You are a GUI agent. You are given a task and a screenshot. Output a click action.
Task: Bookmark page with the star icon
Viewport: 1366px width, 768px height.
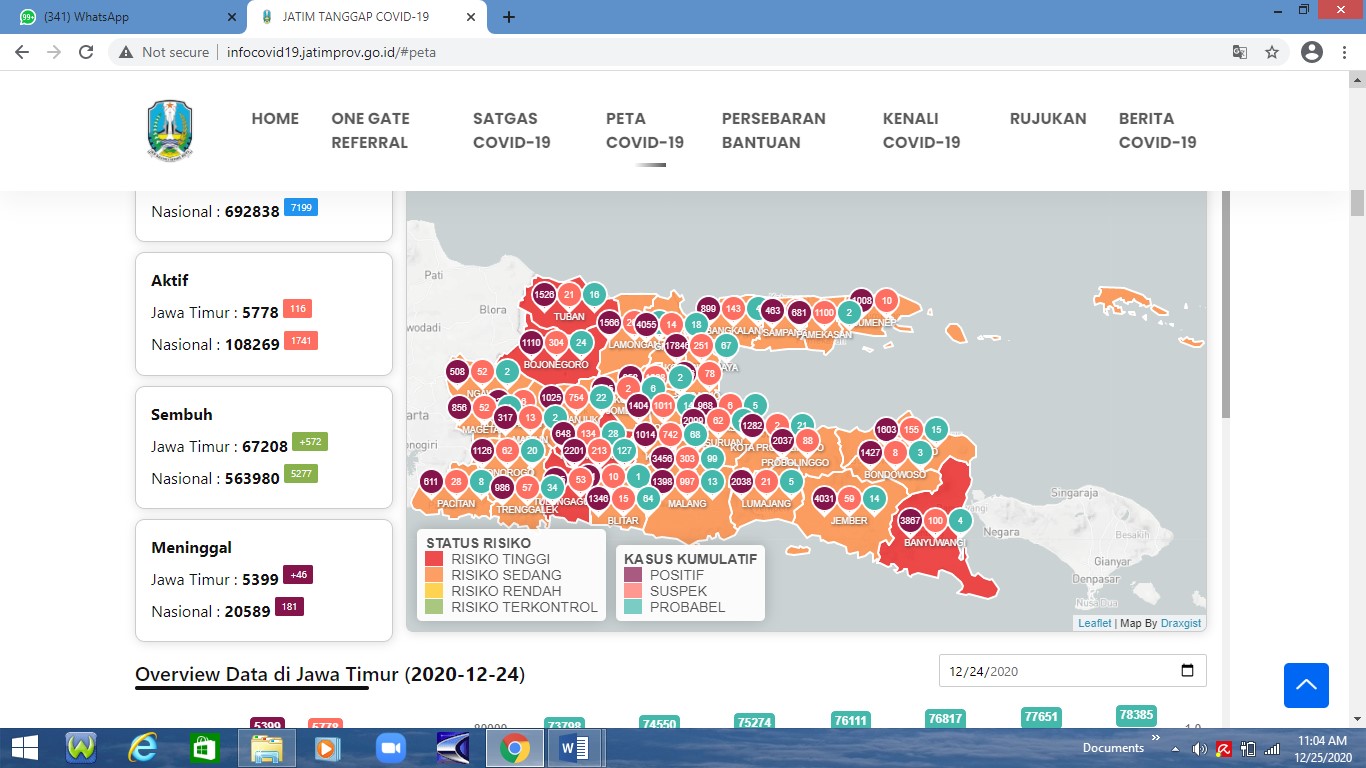pyautogui.click(x=1272, y=52)
